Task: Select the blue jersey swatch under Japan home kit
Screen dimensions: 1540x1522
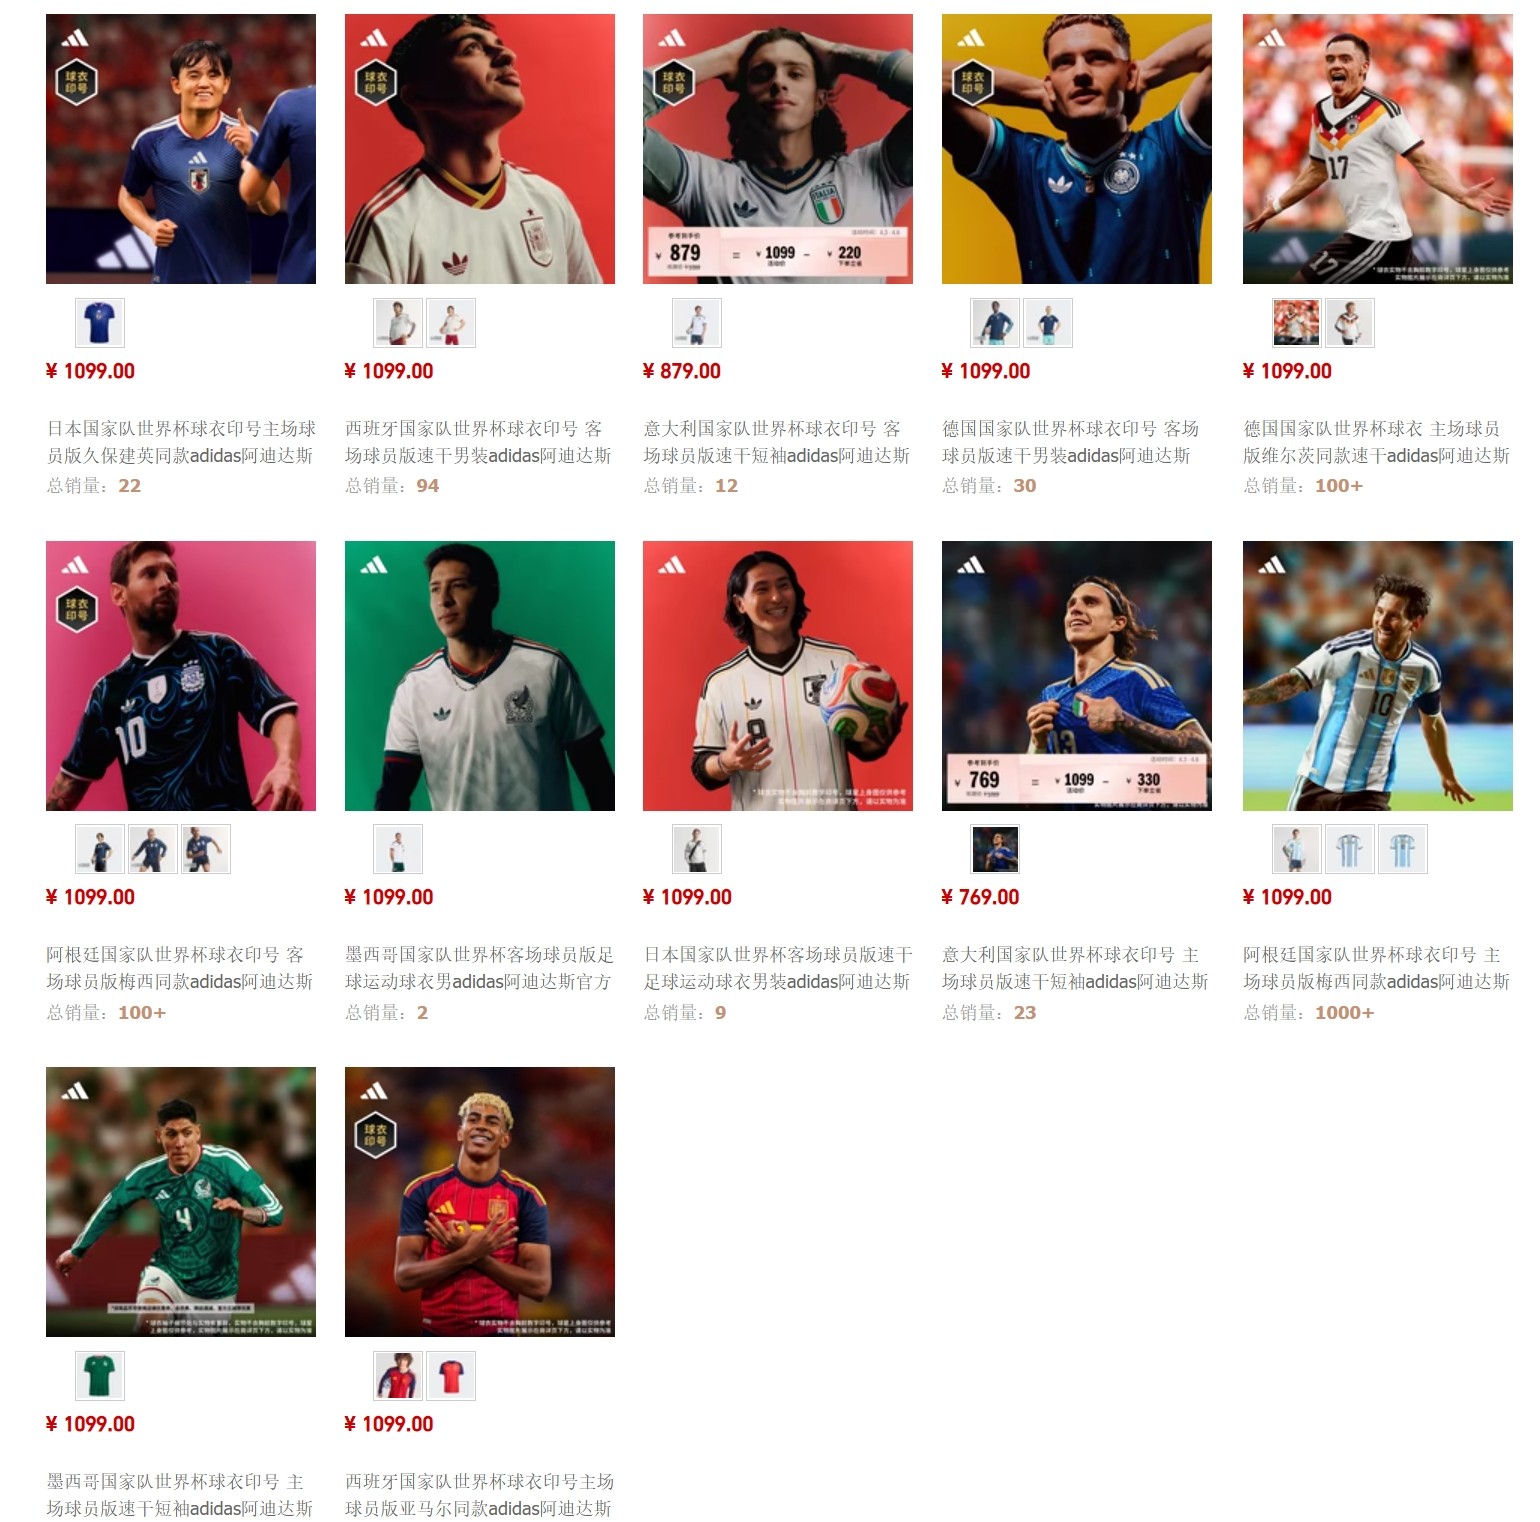Action: click(100, 323)
